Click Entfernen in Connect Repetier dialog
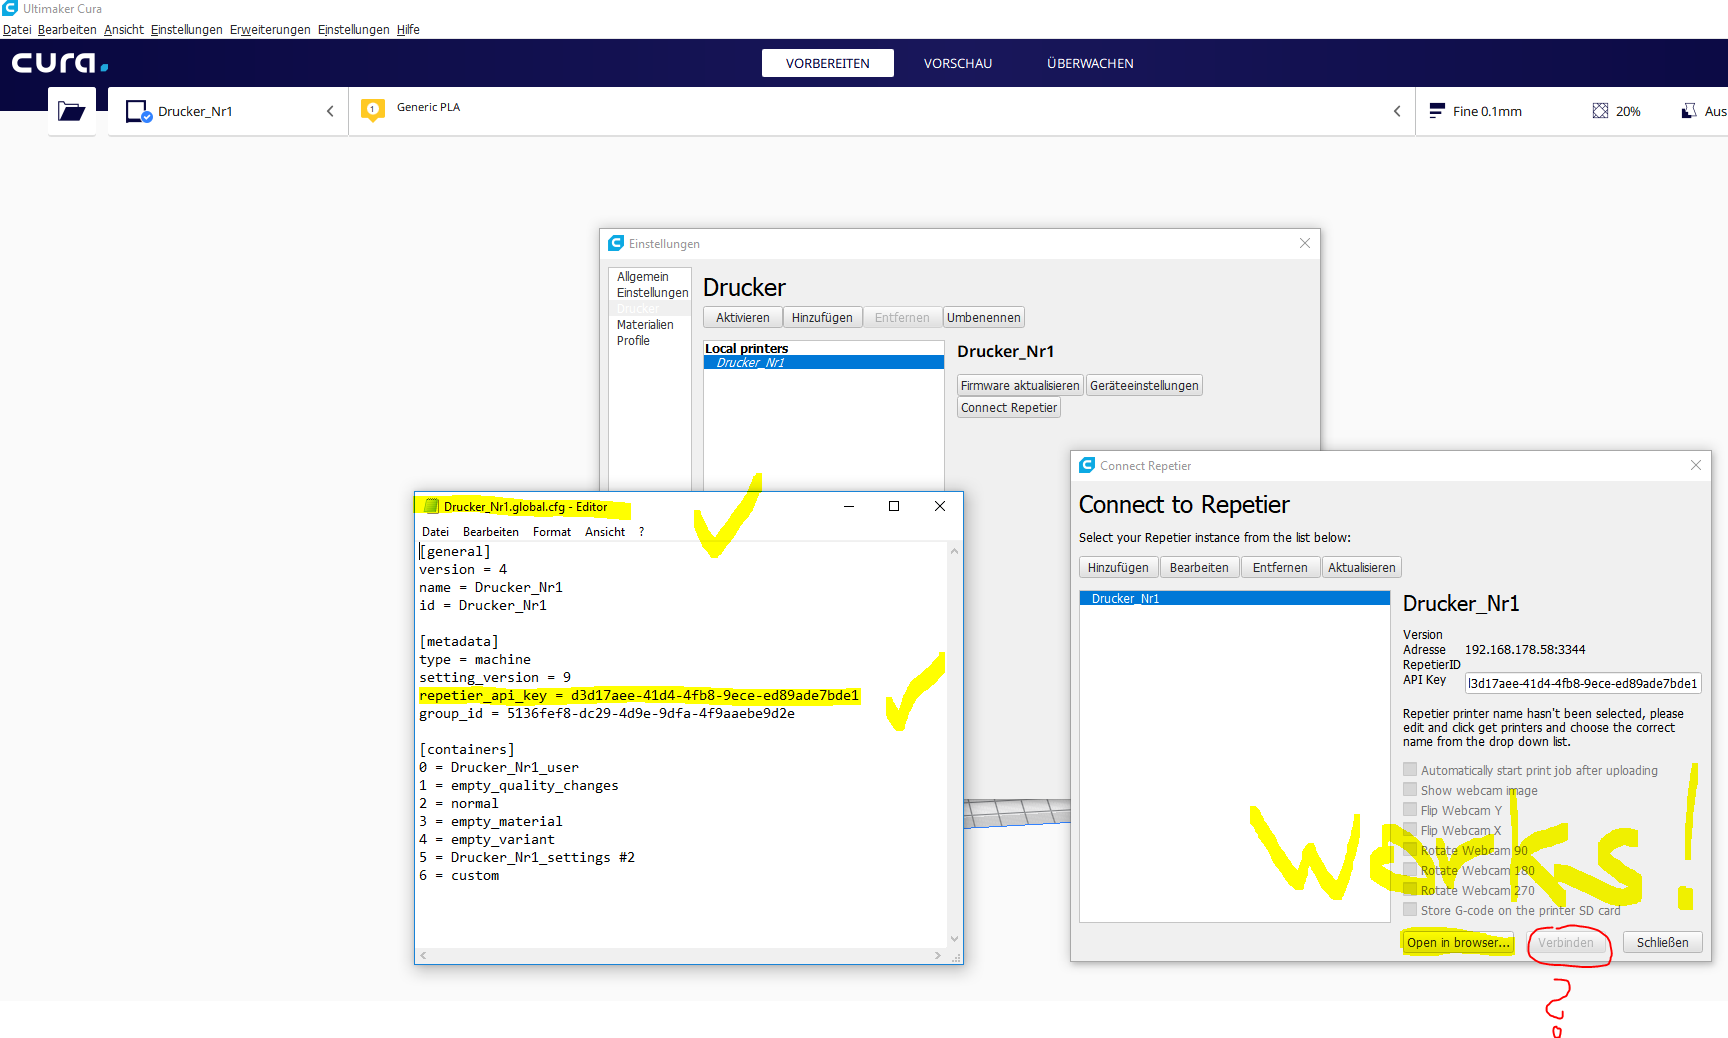Viewport: 1728px width, 1038px height. coord(1280,567)
